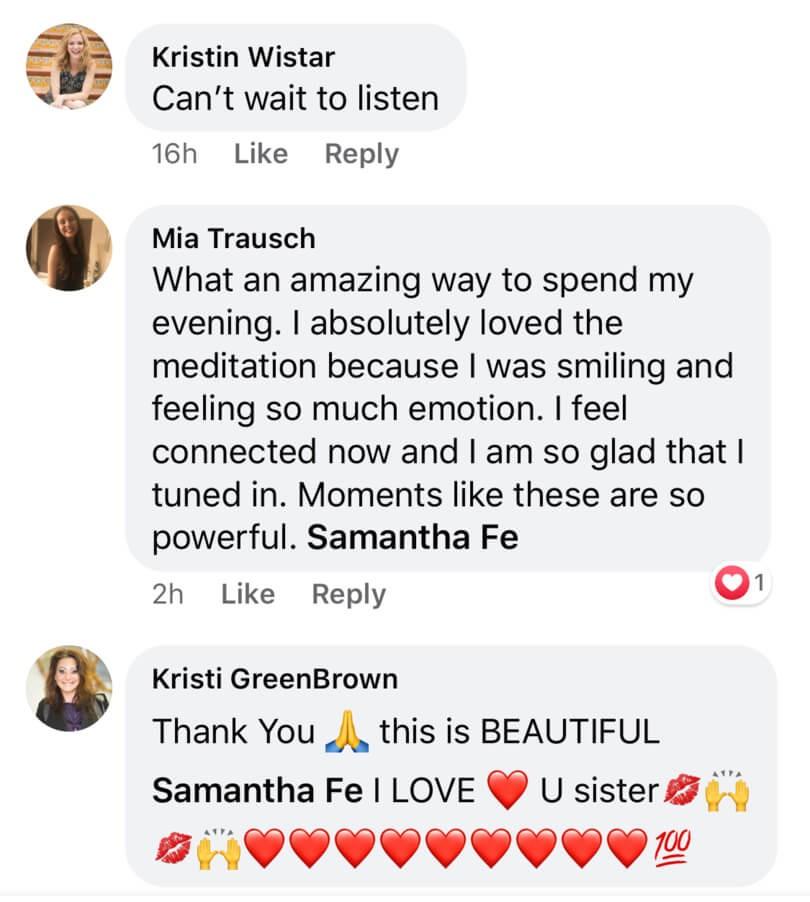Like Mia Trausch's comment
Image resolution: width=810 pixels, height=902 pixels.
click(x=248, y=594)
